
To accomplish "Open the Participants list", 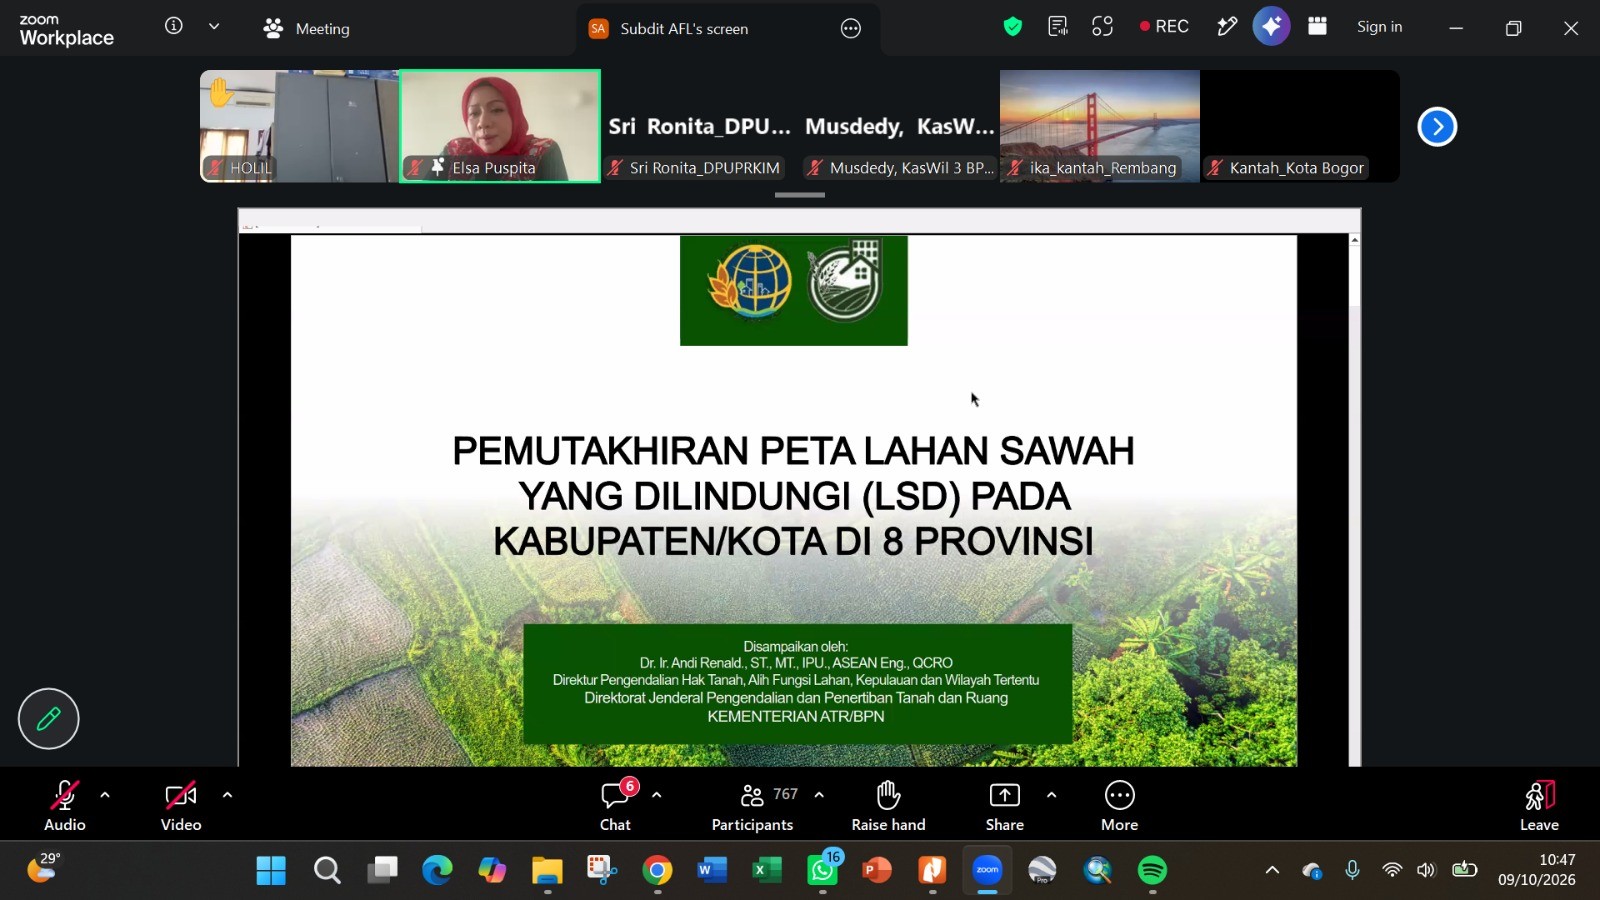I will click(x=753, y=806).
